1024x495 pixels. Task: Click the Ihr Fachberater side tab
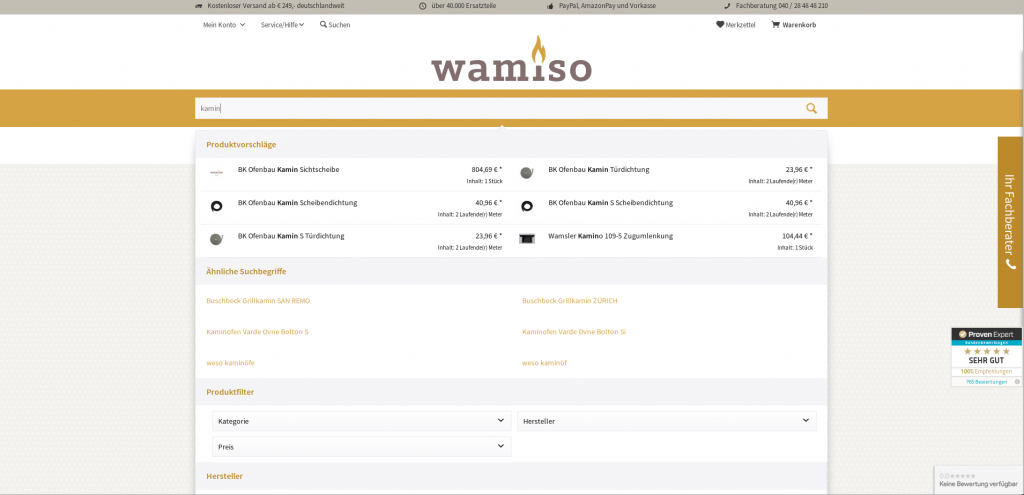(x=1010, y=222)
